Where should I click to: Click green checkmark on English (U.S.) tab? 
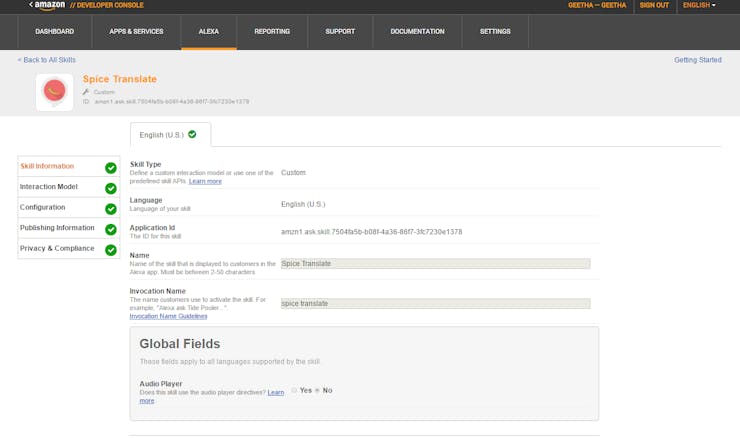(192, 135)
